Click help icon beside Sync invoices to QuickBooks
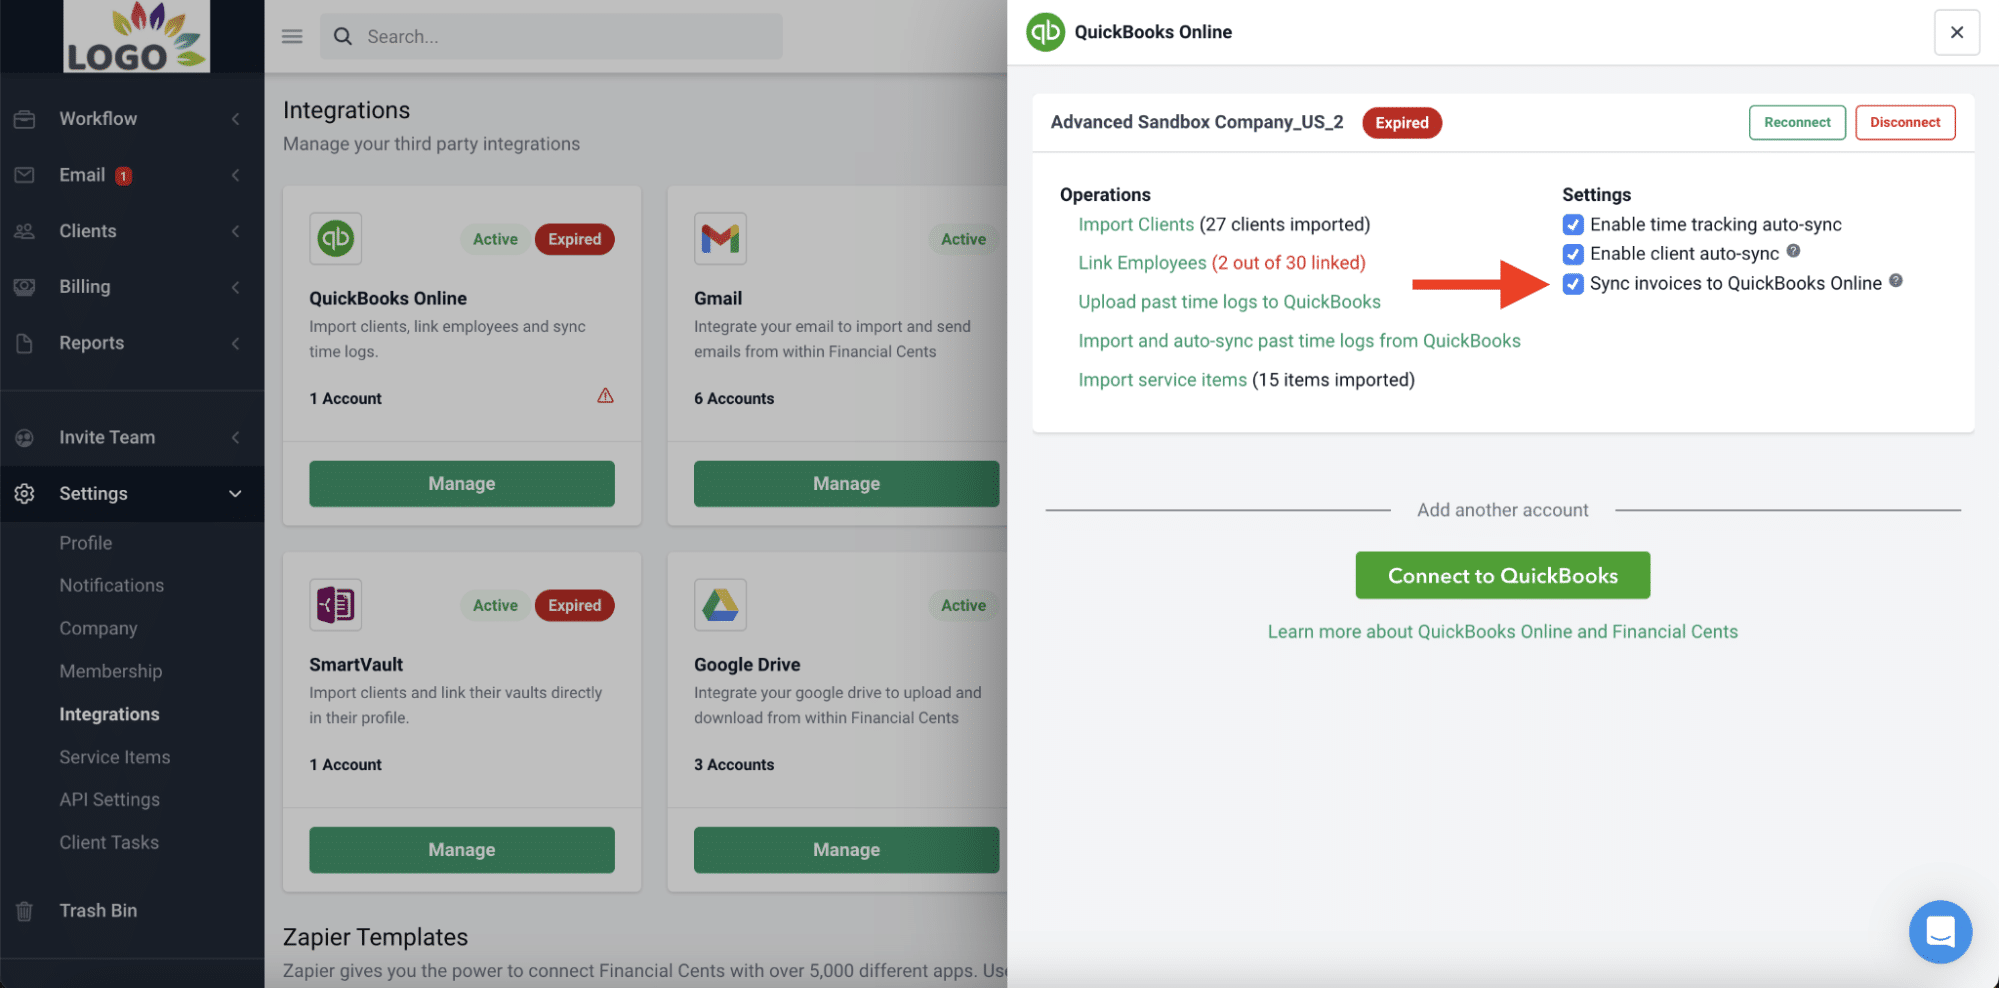The image size is (1999, 988). [x=1895, y=281]
